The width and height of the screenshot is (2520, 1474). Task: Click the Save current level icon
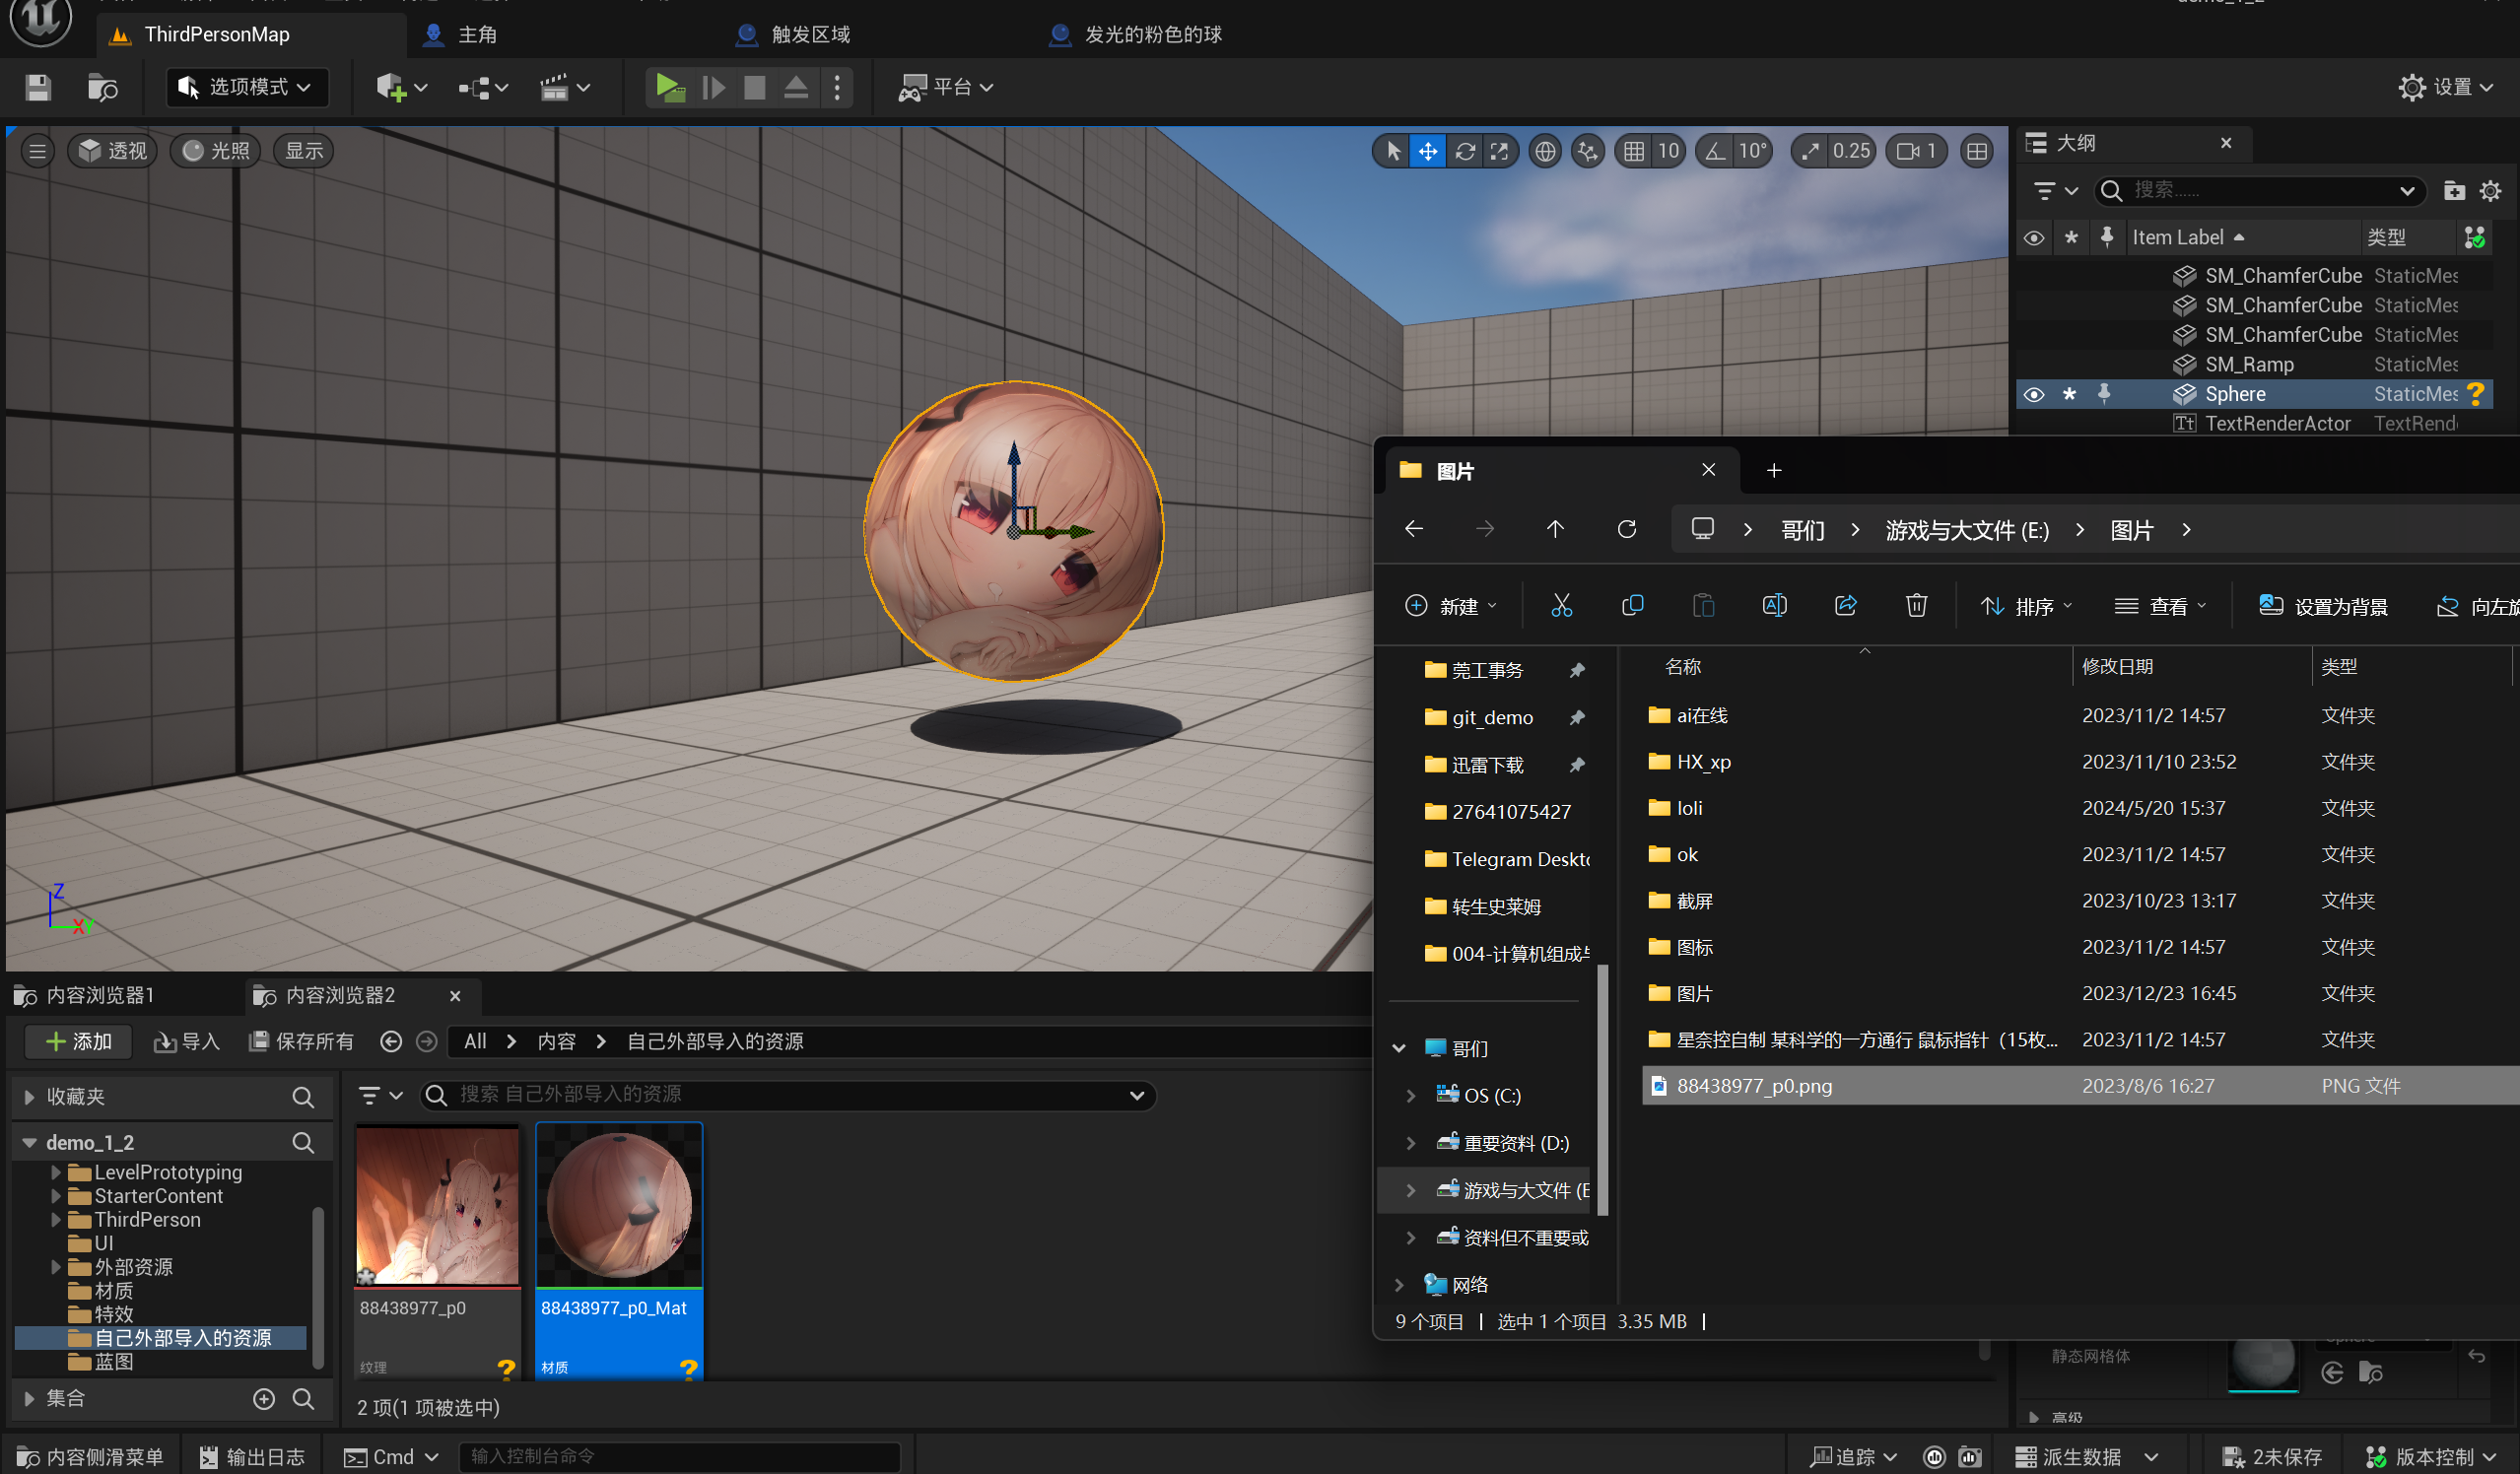[x=38, y=88]
